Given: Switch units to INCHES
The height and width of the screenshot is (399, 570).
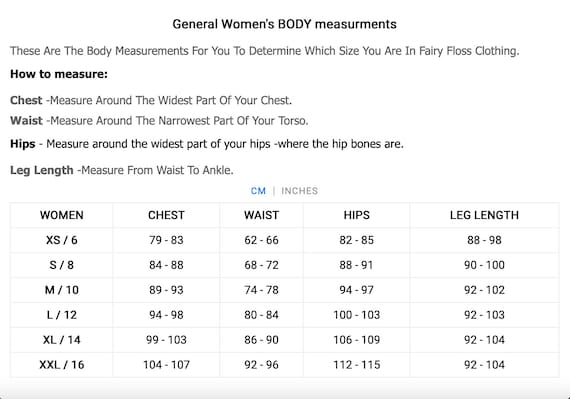Looking at the screenshot, I should [x=300, y=191].
